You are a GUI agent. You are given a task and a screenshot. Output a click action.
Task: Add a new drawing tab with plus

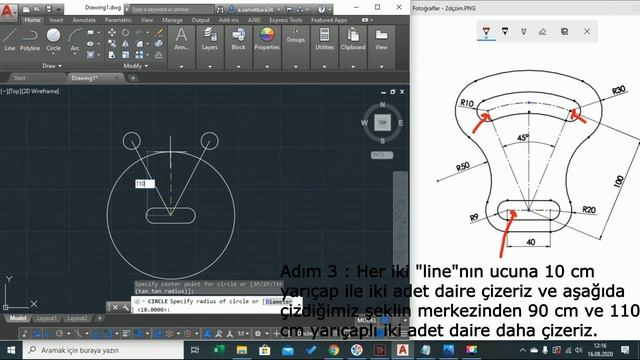pyautogui.click(x=133, y=78)
